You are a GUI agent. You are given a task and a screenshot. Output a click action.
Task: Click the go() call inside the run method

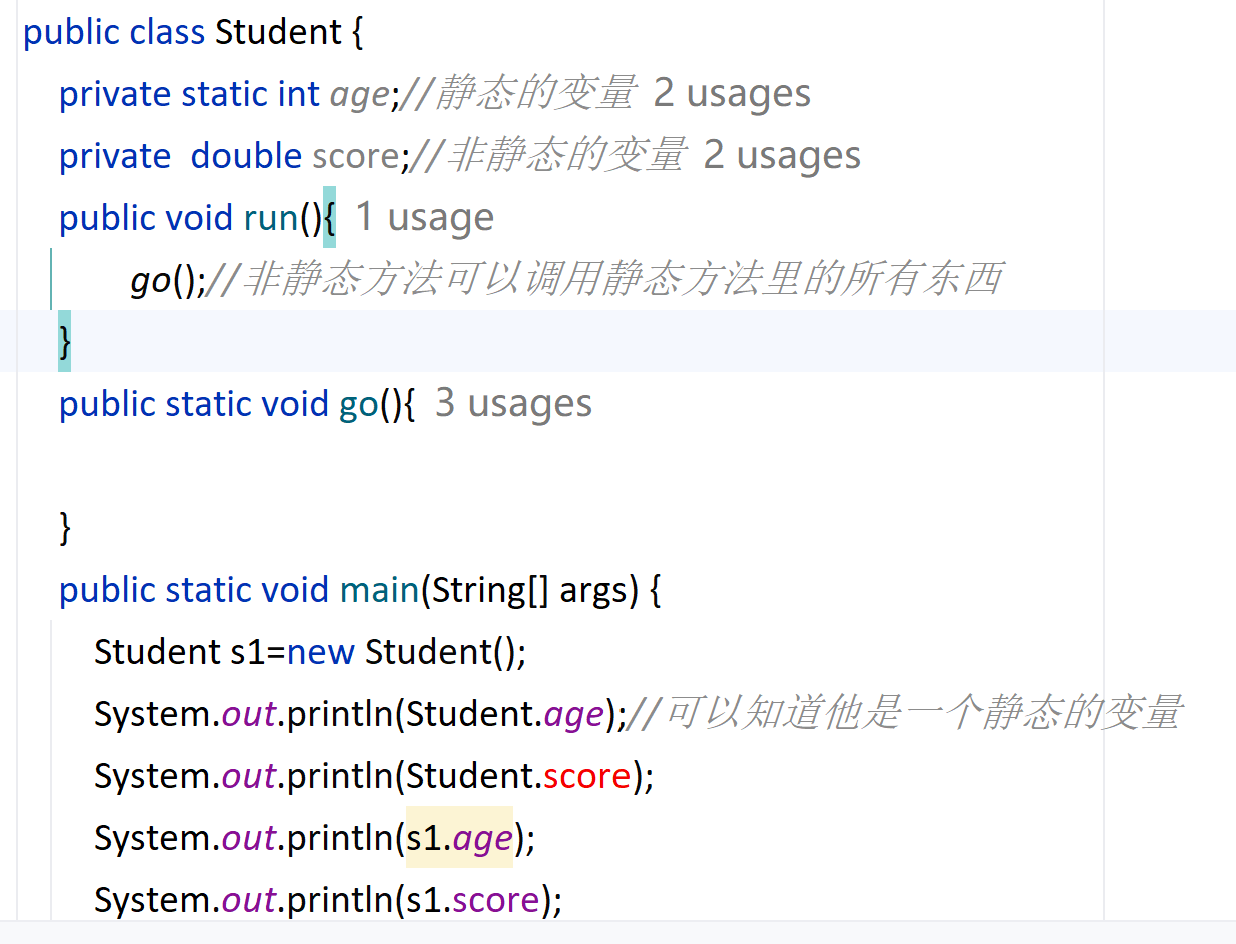(x=151, y=281)
